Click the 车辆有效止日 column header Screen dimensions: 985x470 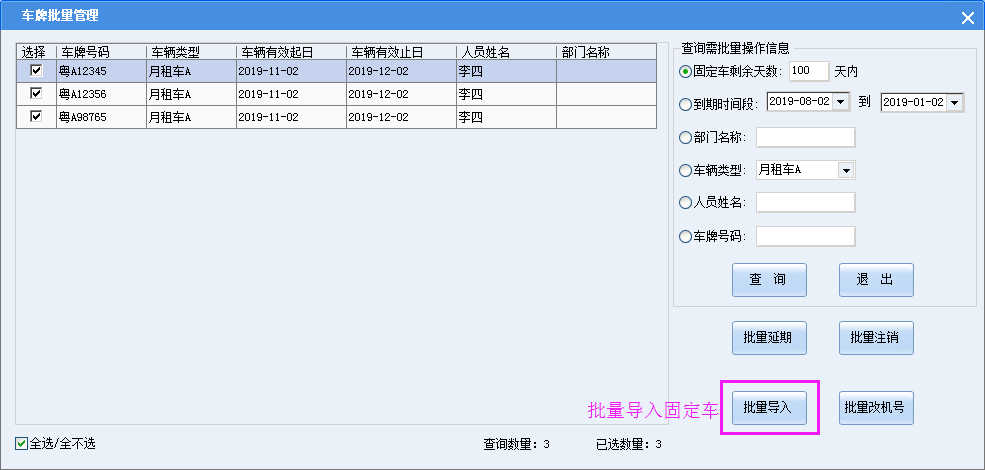tap(401, 52)
